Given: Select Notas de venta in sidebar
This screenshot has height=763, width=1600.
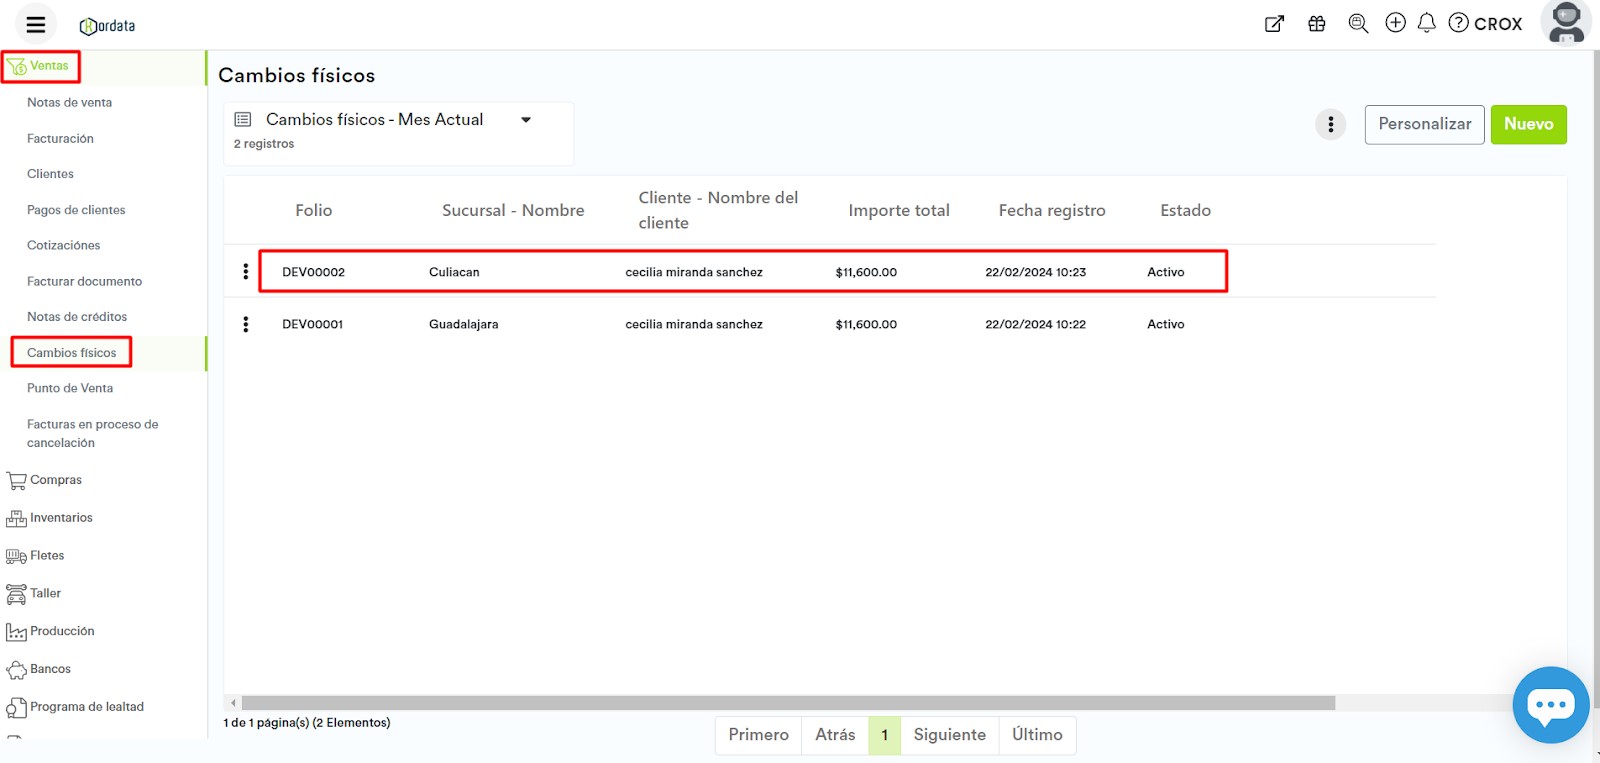Looking at the screenshot, I should click(69, 103).
